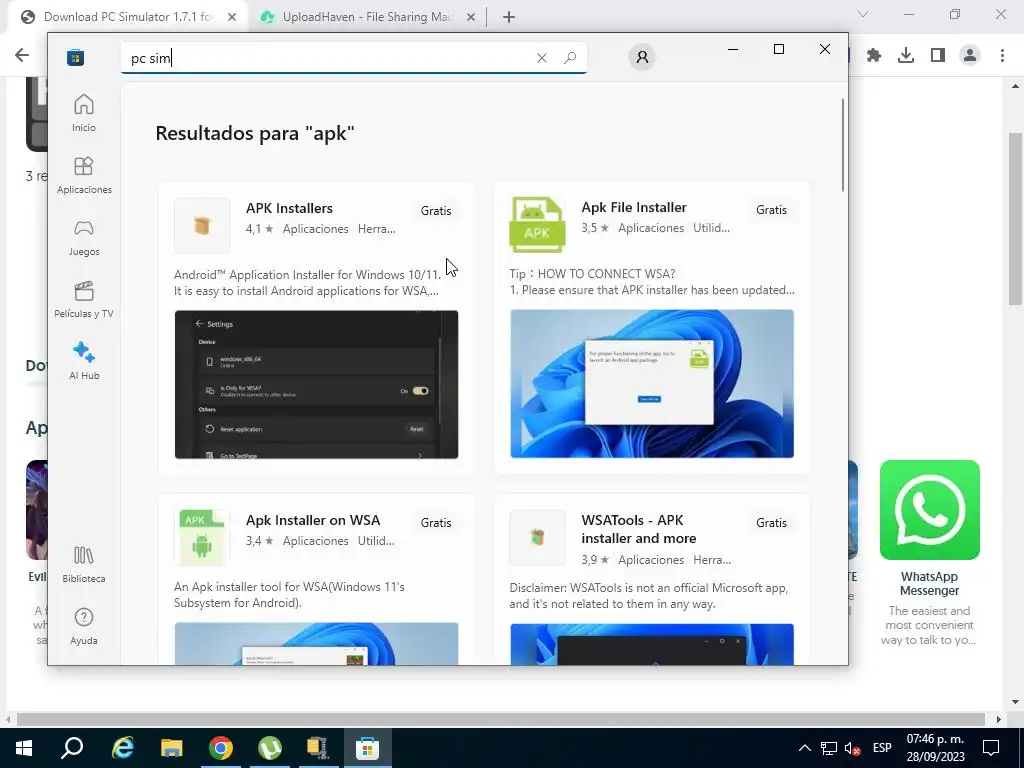Open Aplicaciones section in sidebar
The height and width of the screenshot is (768, 1024).
point(84,175)
